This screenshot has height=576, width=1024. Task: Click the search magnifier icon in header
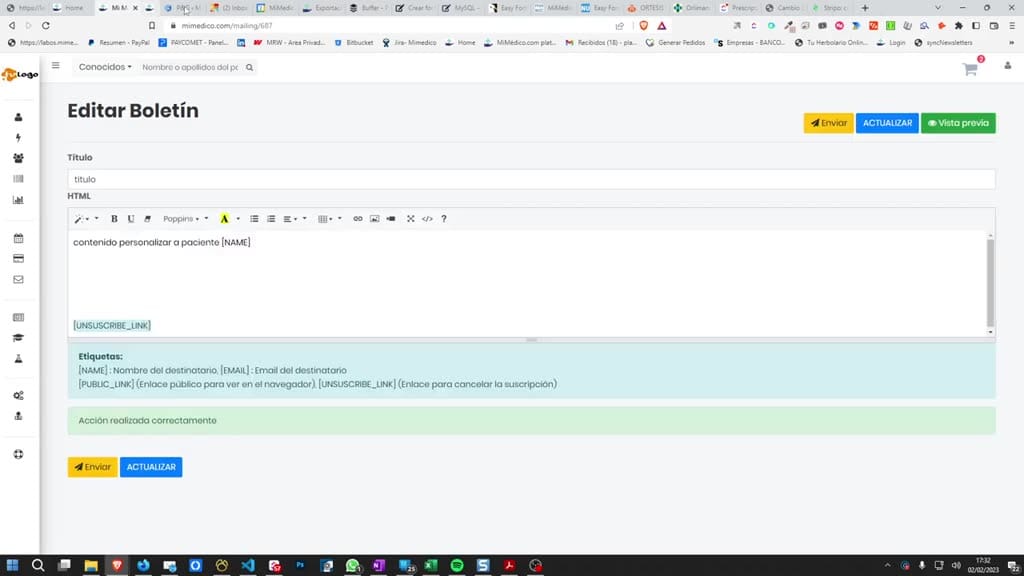pos(249,67)
